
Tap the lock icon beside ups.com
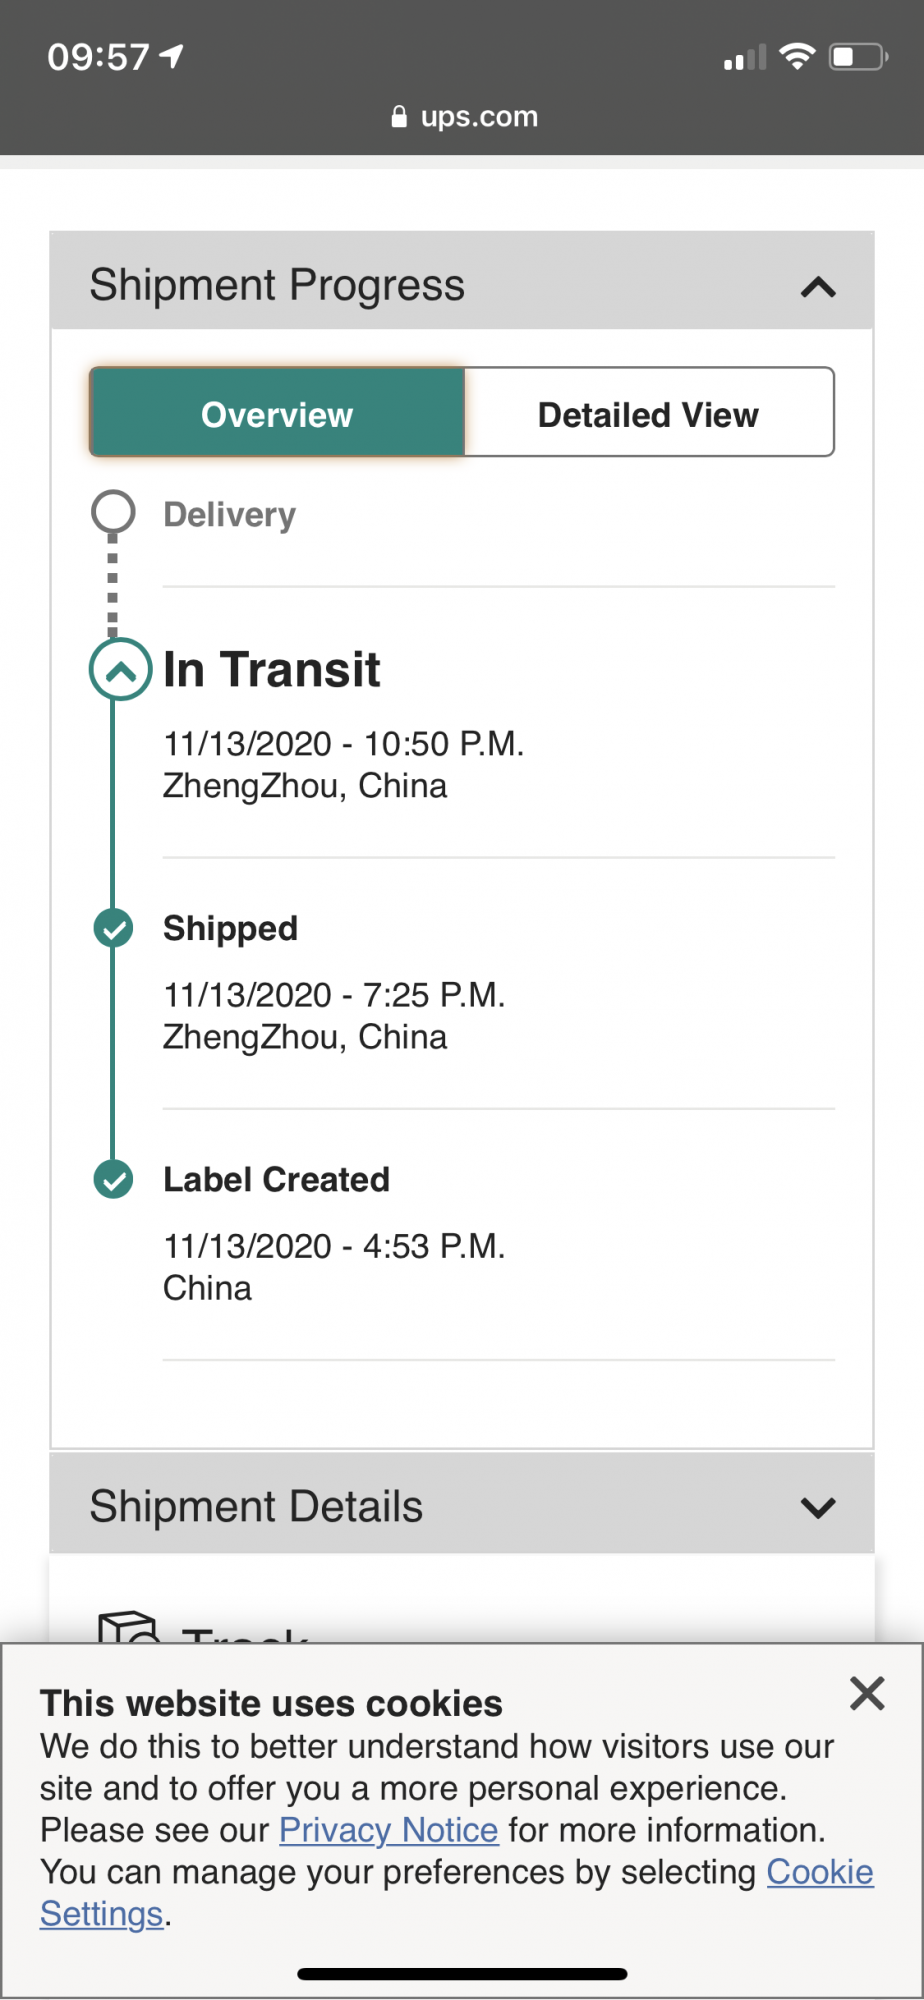point(399,117)
